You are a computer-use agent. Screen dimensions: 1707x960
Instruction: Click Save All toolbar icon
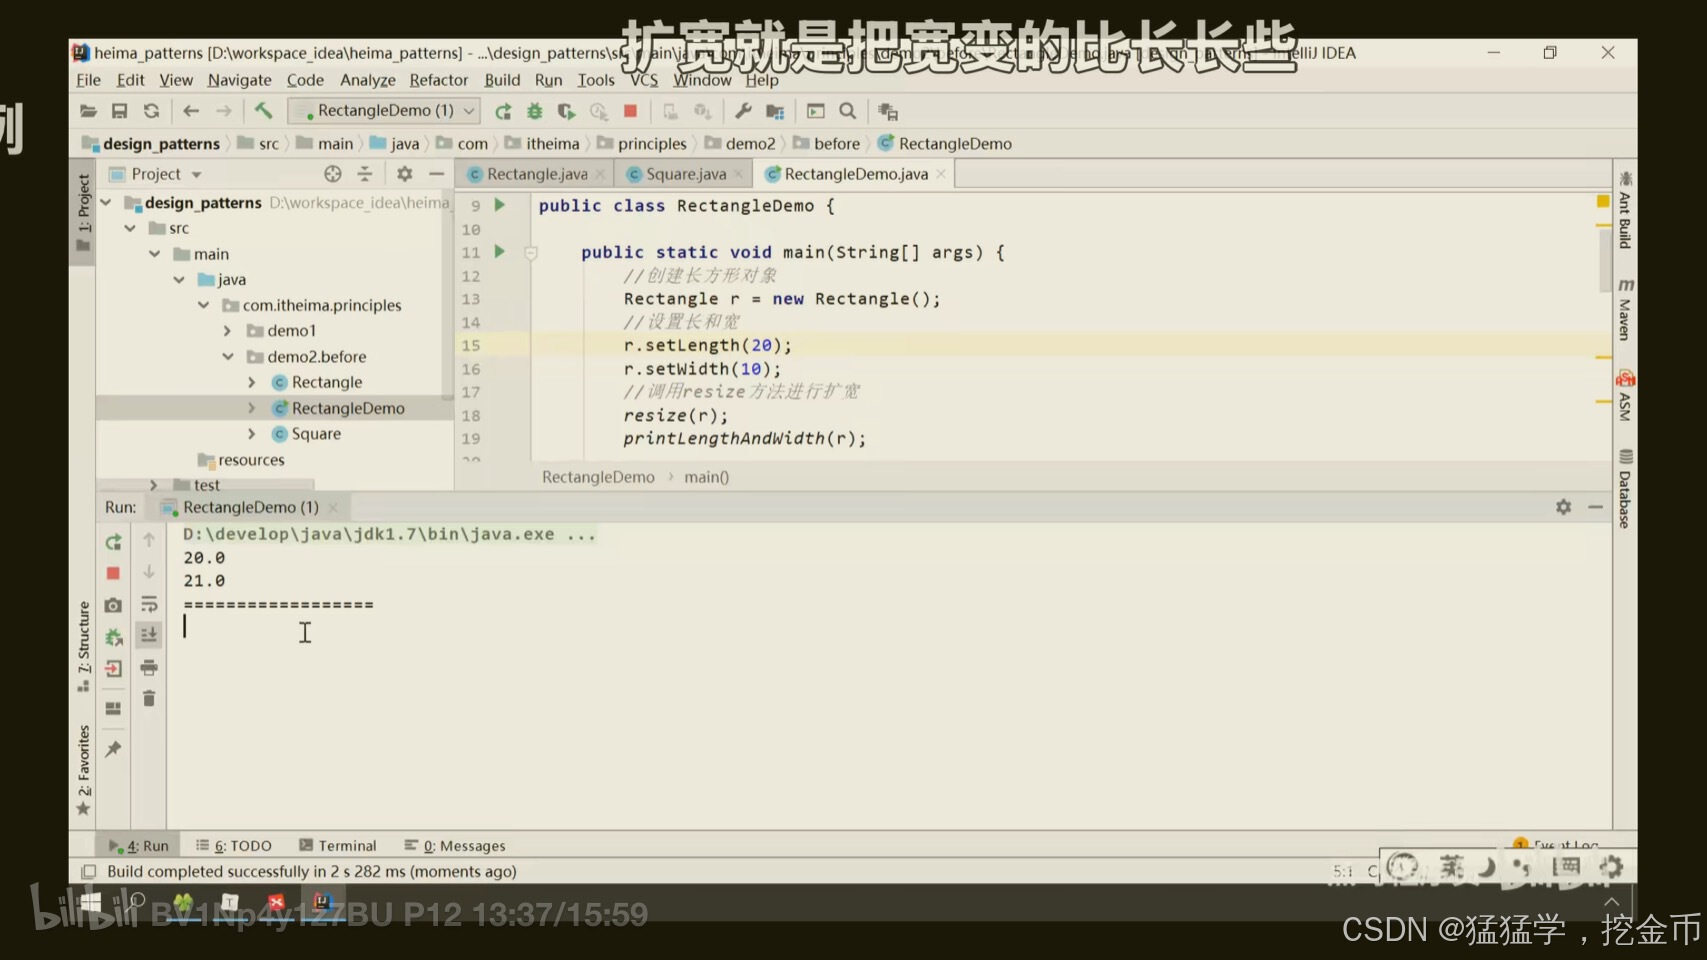119,111
